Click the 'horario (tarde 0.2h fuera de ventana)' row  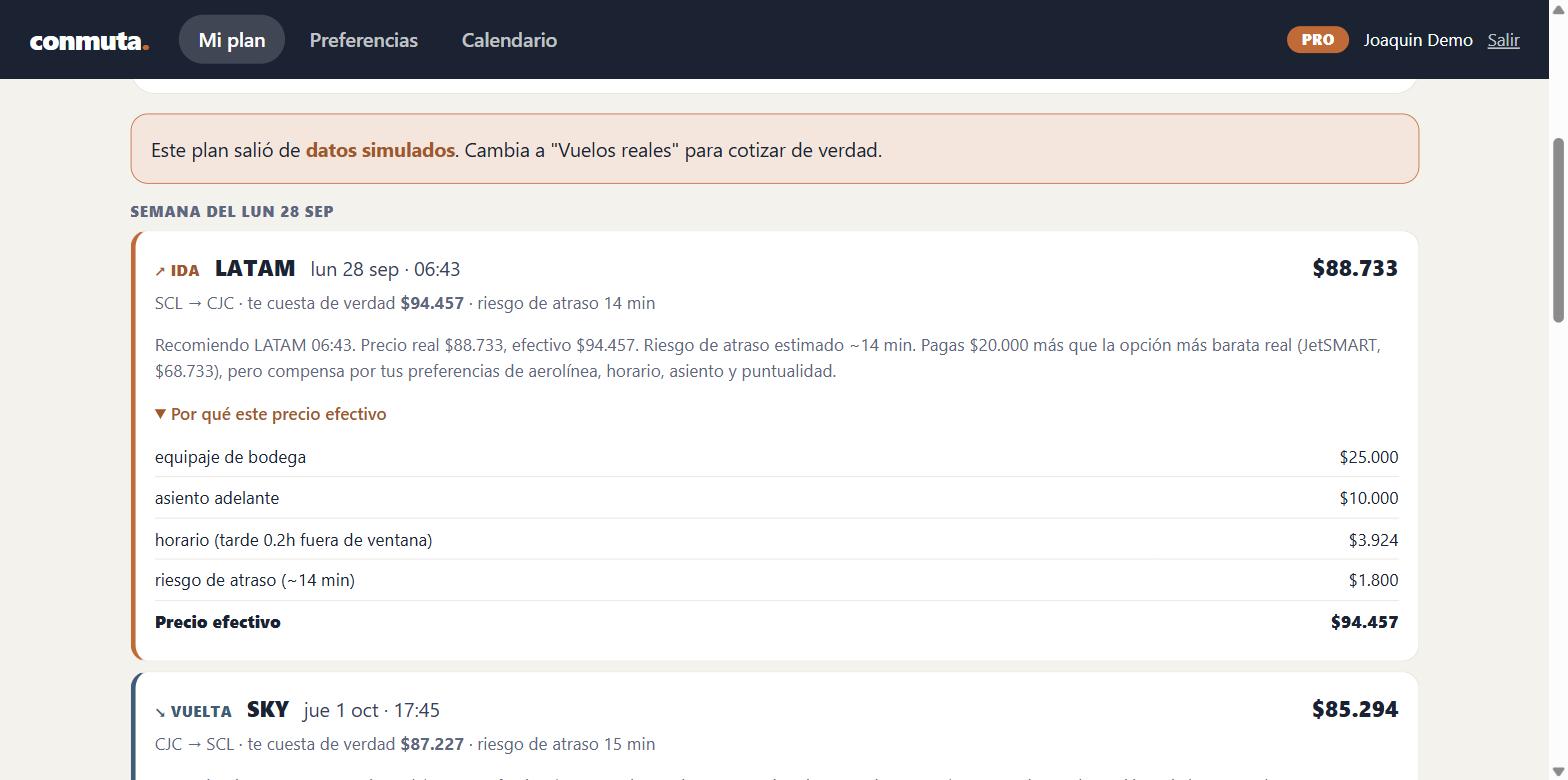pyautogui.click(x=776, y=540)
